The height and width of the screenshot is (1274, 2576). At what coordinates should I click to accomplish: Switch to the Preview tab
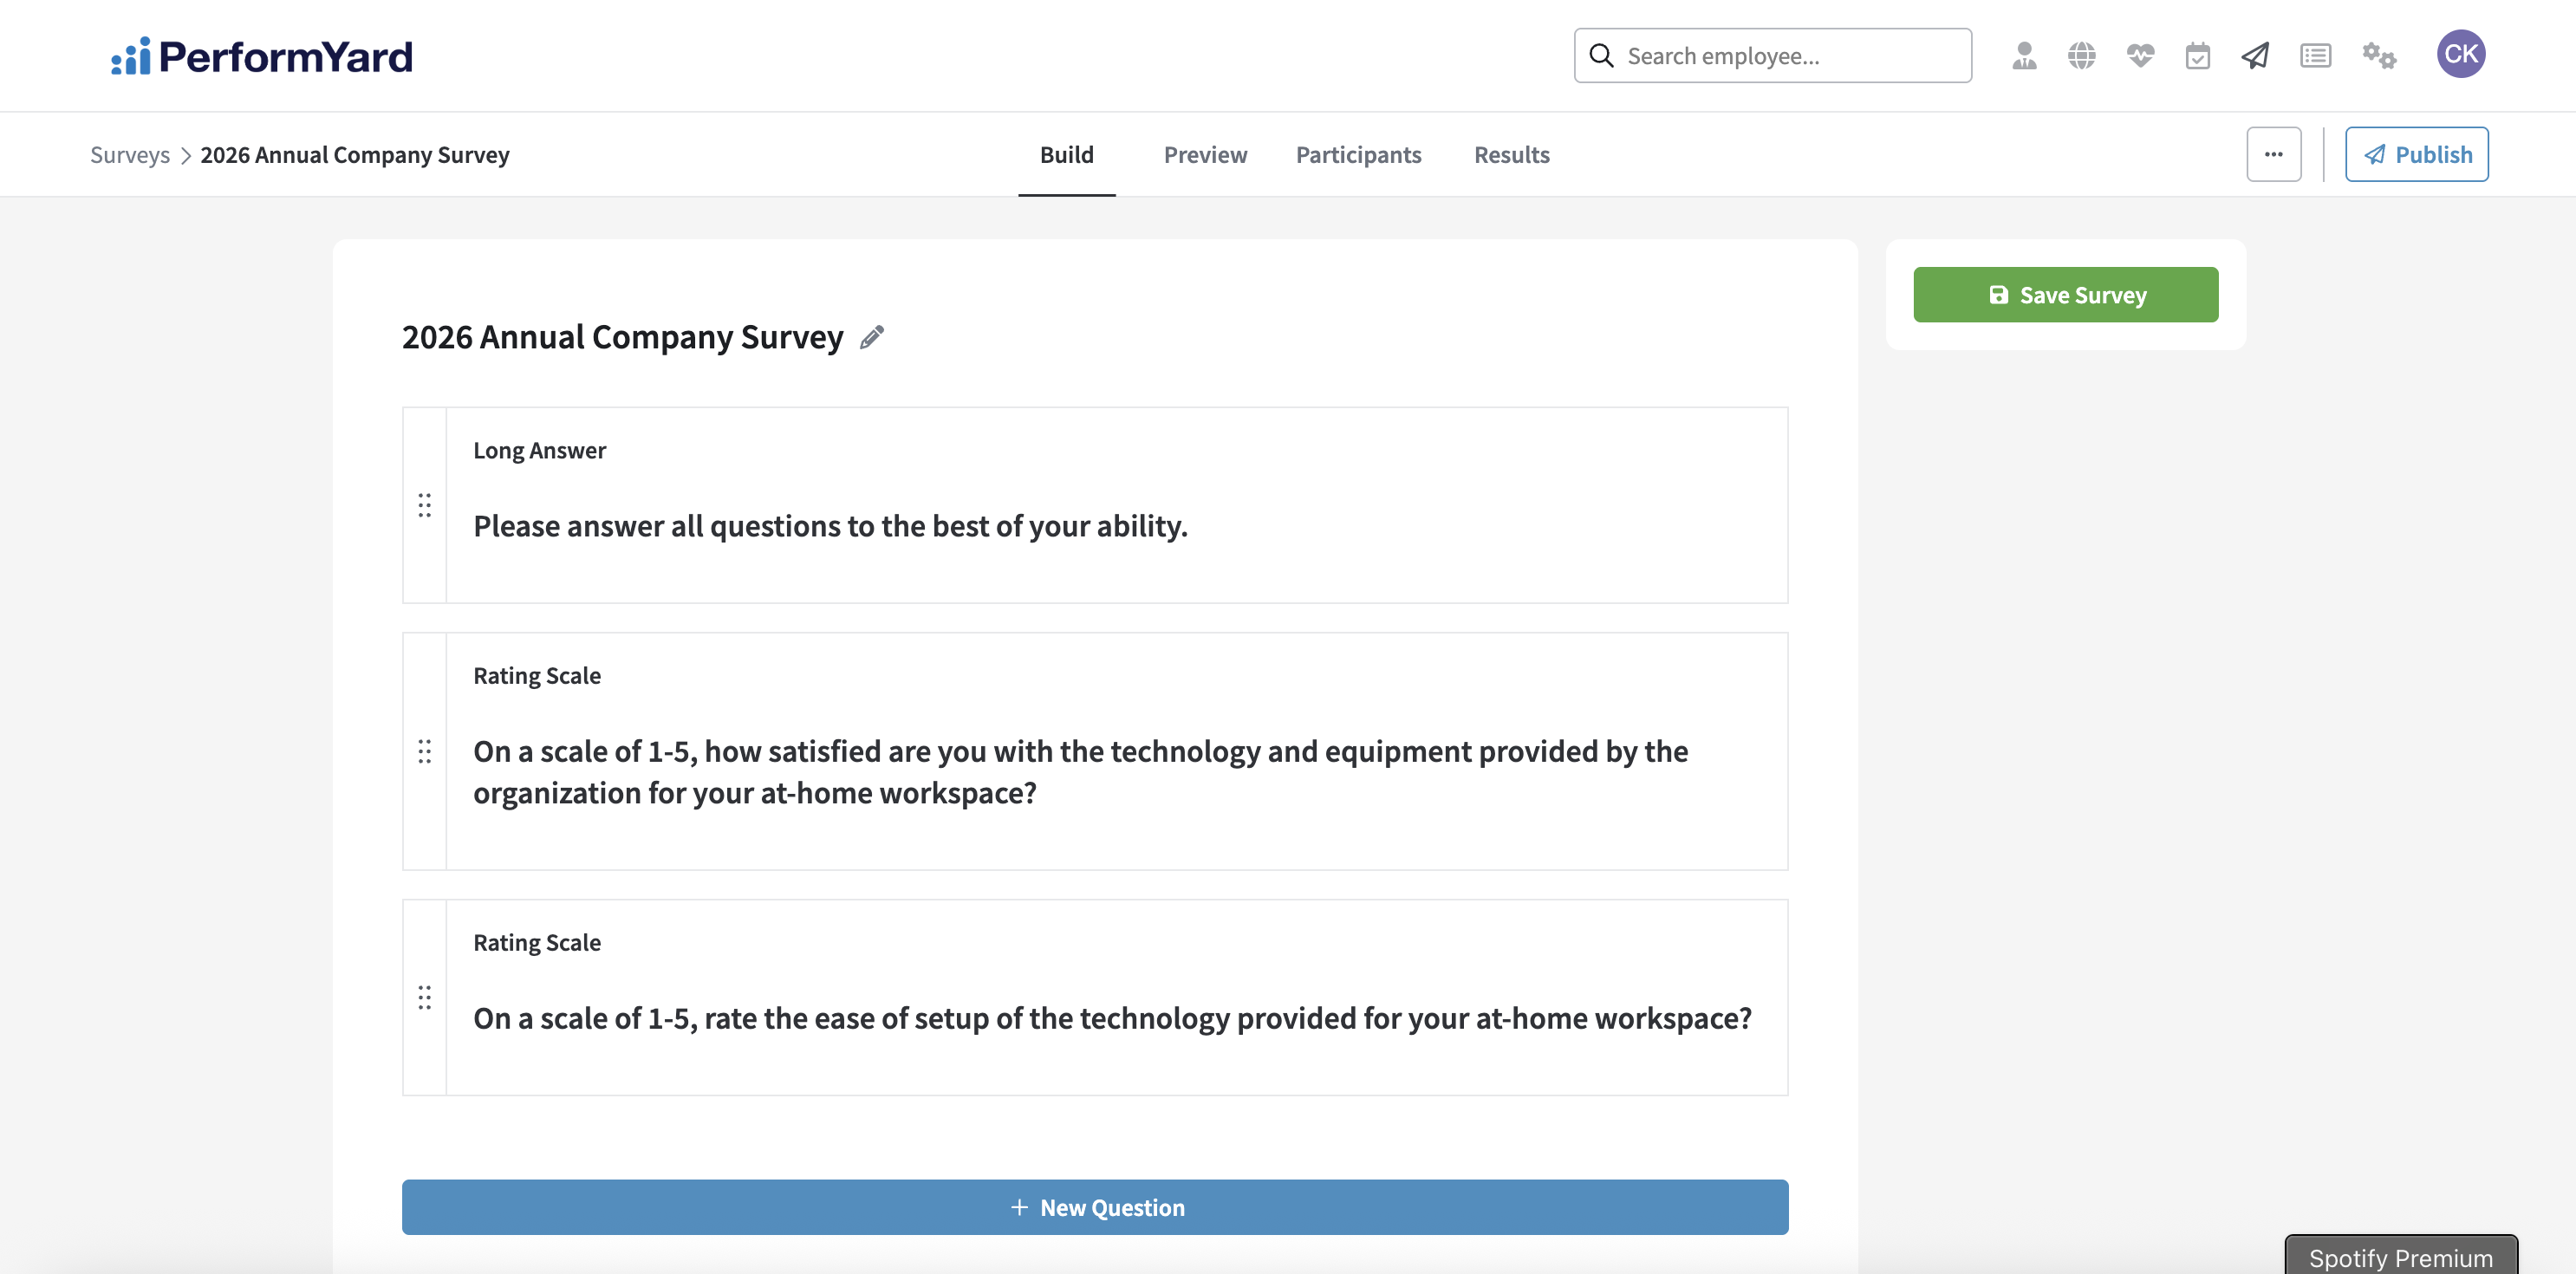tap(1205, 154)
